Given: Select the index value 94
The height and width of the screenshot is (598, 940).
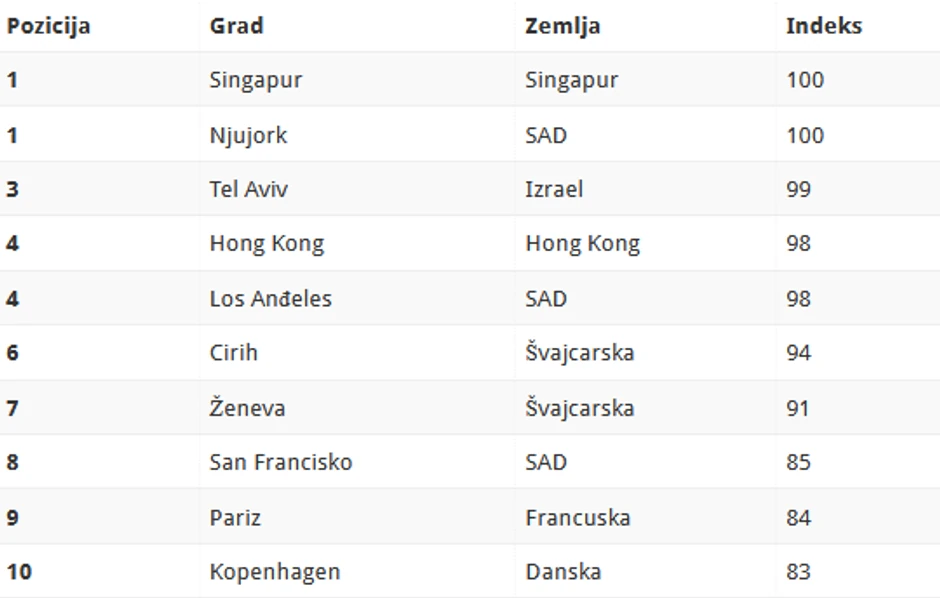Looking at the screenshot, I should (798, 352).
